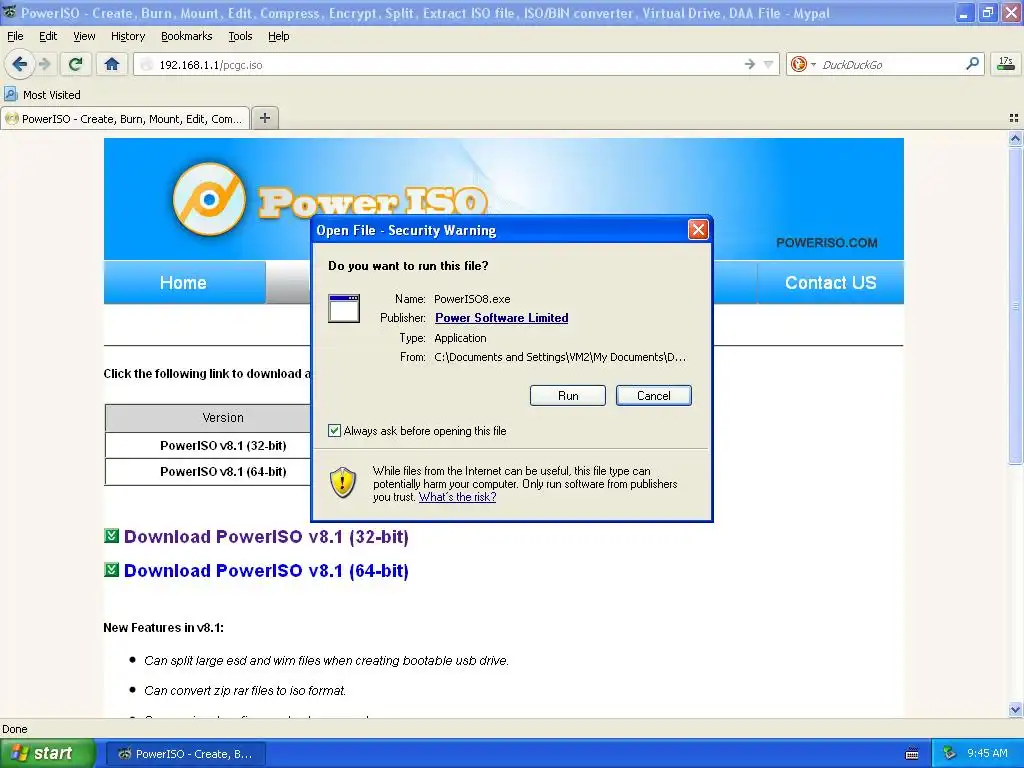Image resolution: width=1024 pixels, height=768 pixels.
Task: Click the Go arrow in address bar
Action: pos(749,64)
